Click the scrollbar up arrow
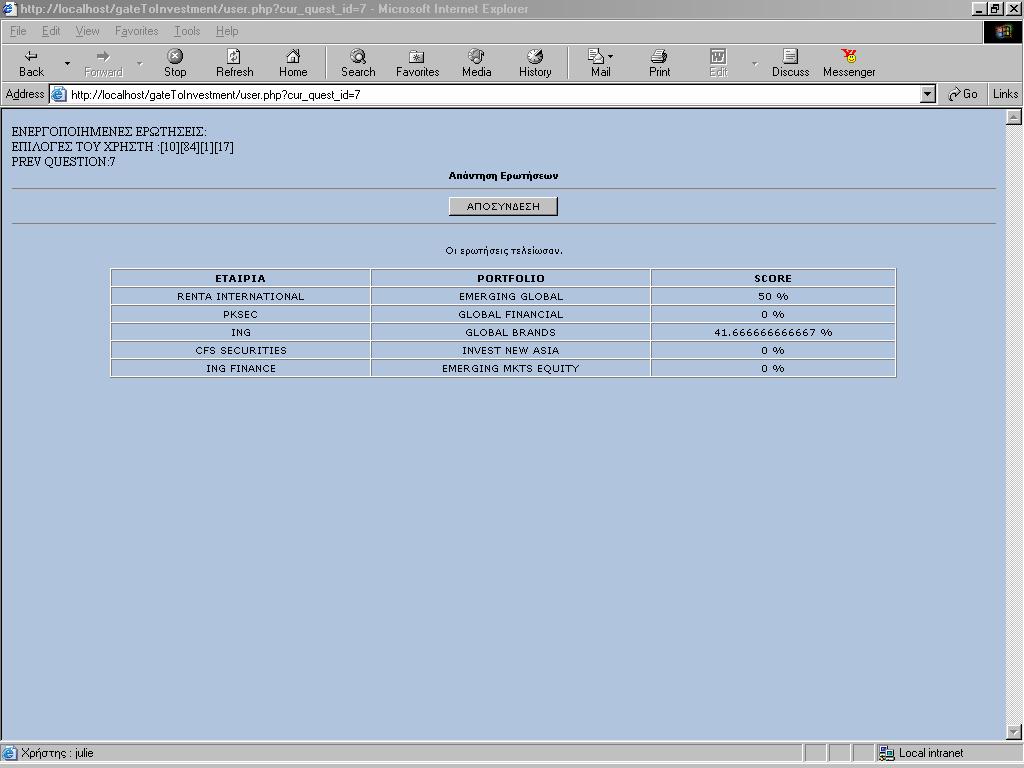1024x768 pixels. [1014, 118]
